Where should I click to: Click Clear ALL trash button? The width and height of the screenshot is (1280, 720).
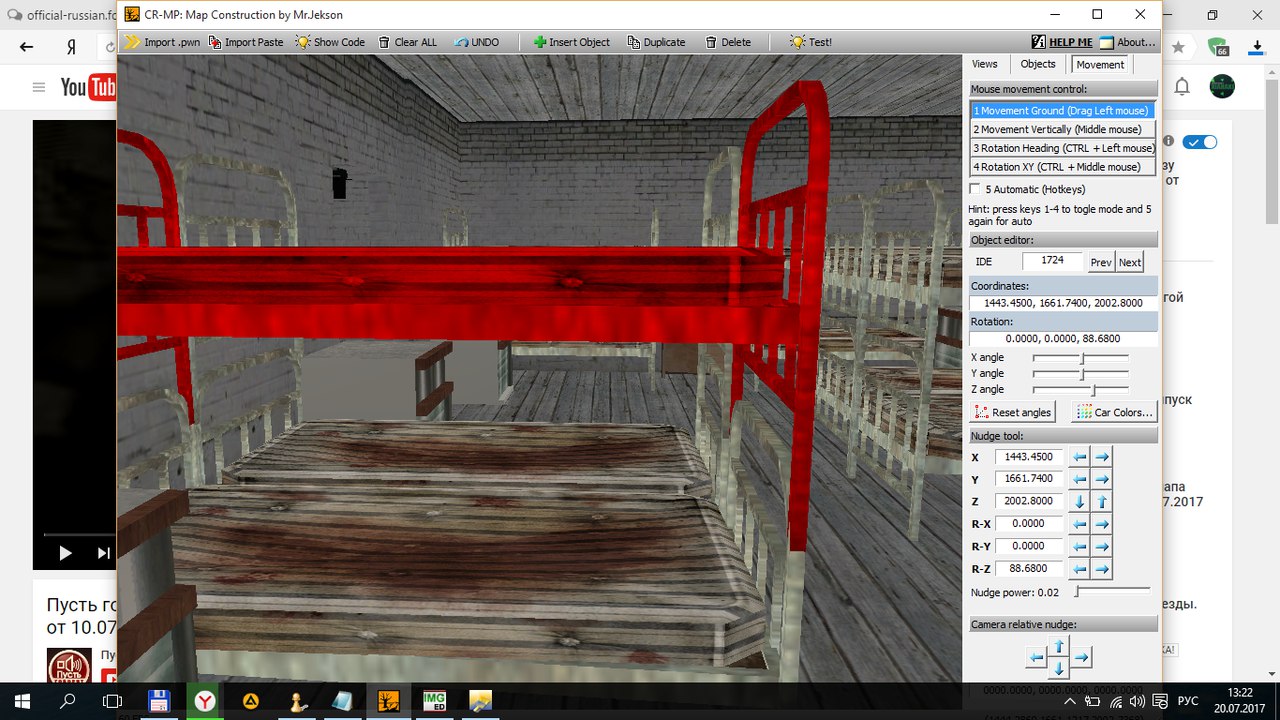click(407, 42)
